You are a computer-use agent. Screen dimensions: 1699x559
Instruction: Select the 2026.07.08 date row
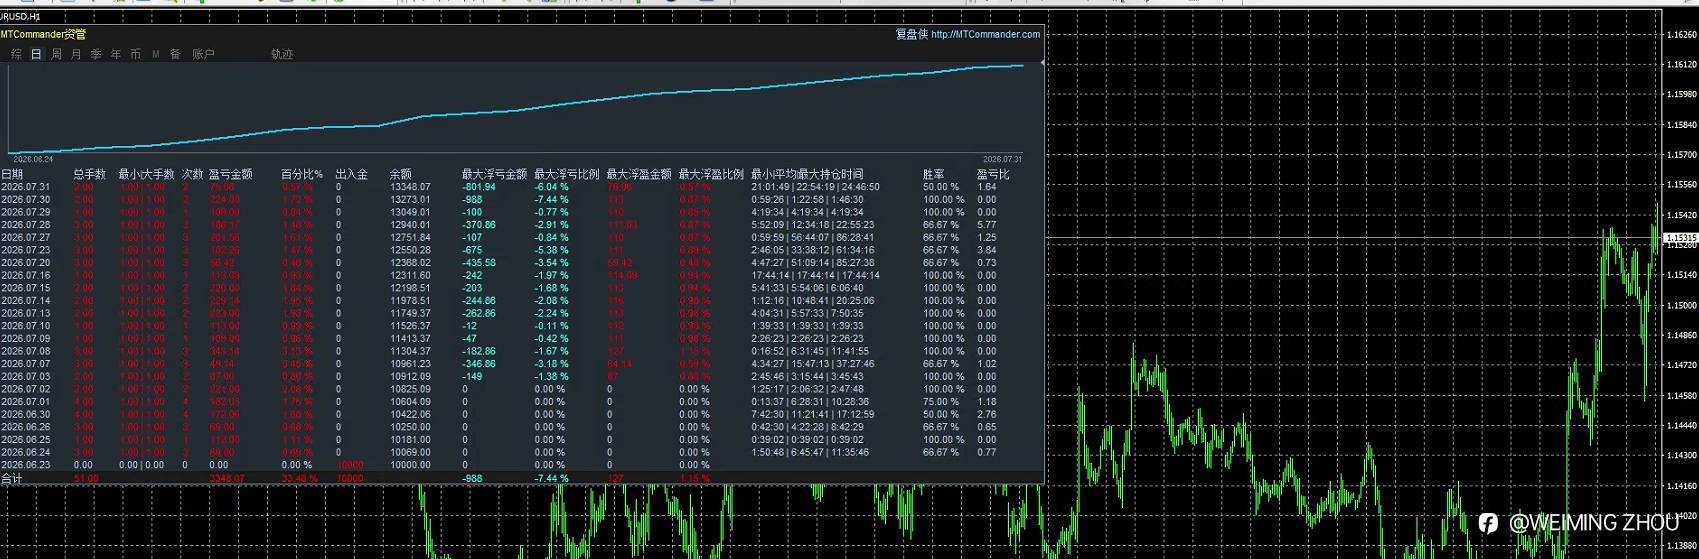[26, 351]
